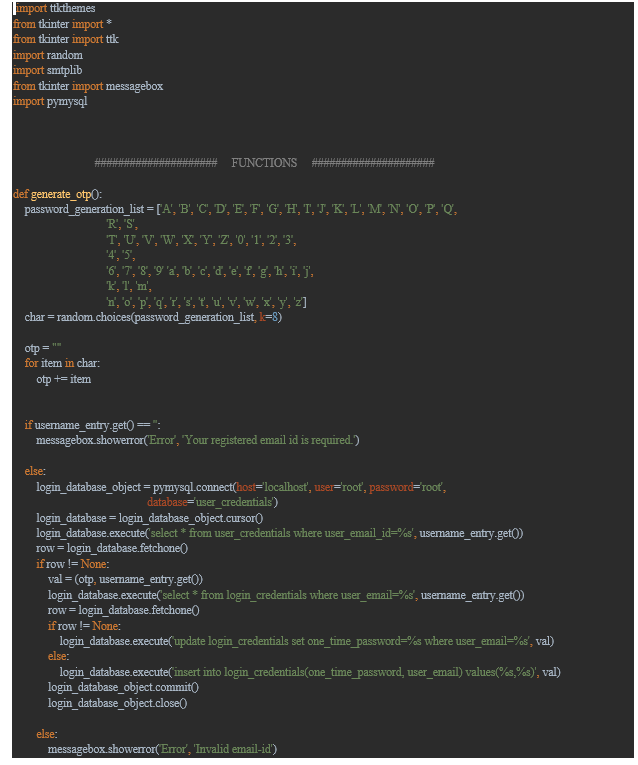
Task: Click the 'import smtplib' statement
Action: coord(47,70)
